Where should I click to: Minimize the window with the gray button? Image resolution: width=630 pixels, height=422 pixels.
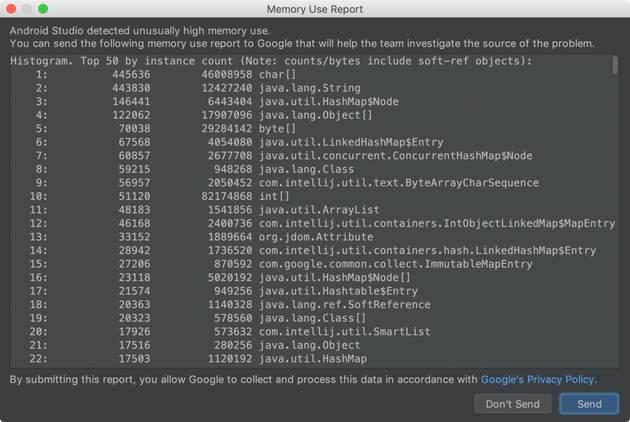tap(27, 9)
